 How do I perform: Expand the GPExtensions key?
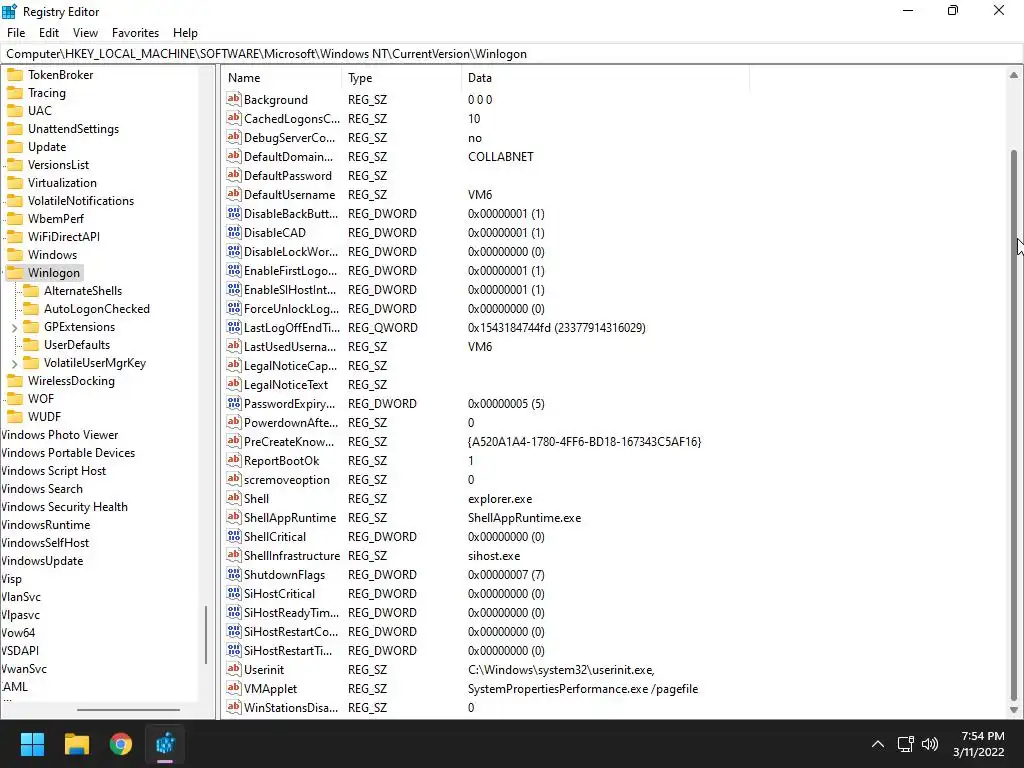pyautogui.click(x=14, y=327)
